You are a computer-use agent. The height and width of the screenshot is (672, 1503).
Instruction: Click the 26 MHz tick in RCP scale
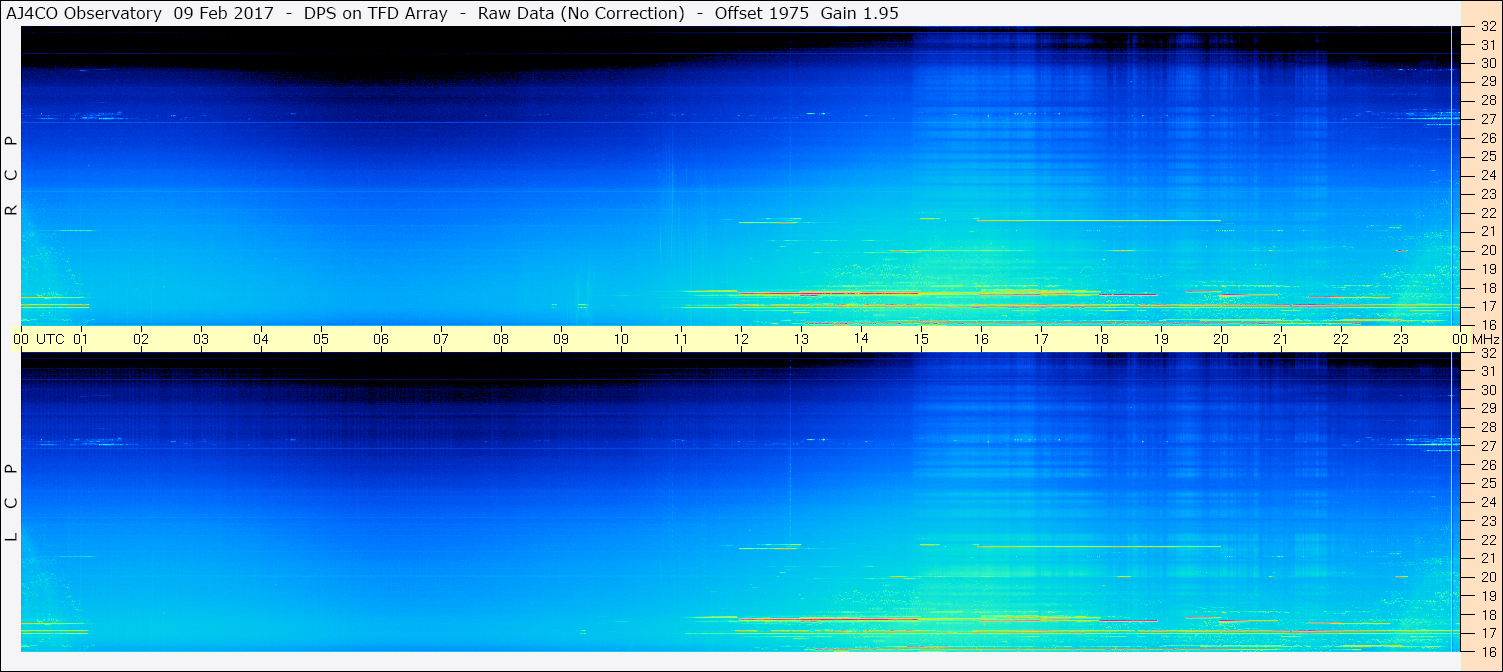click(1487, 138)
